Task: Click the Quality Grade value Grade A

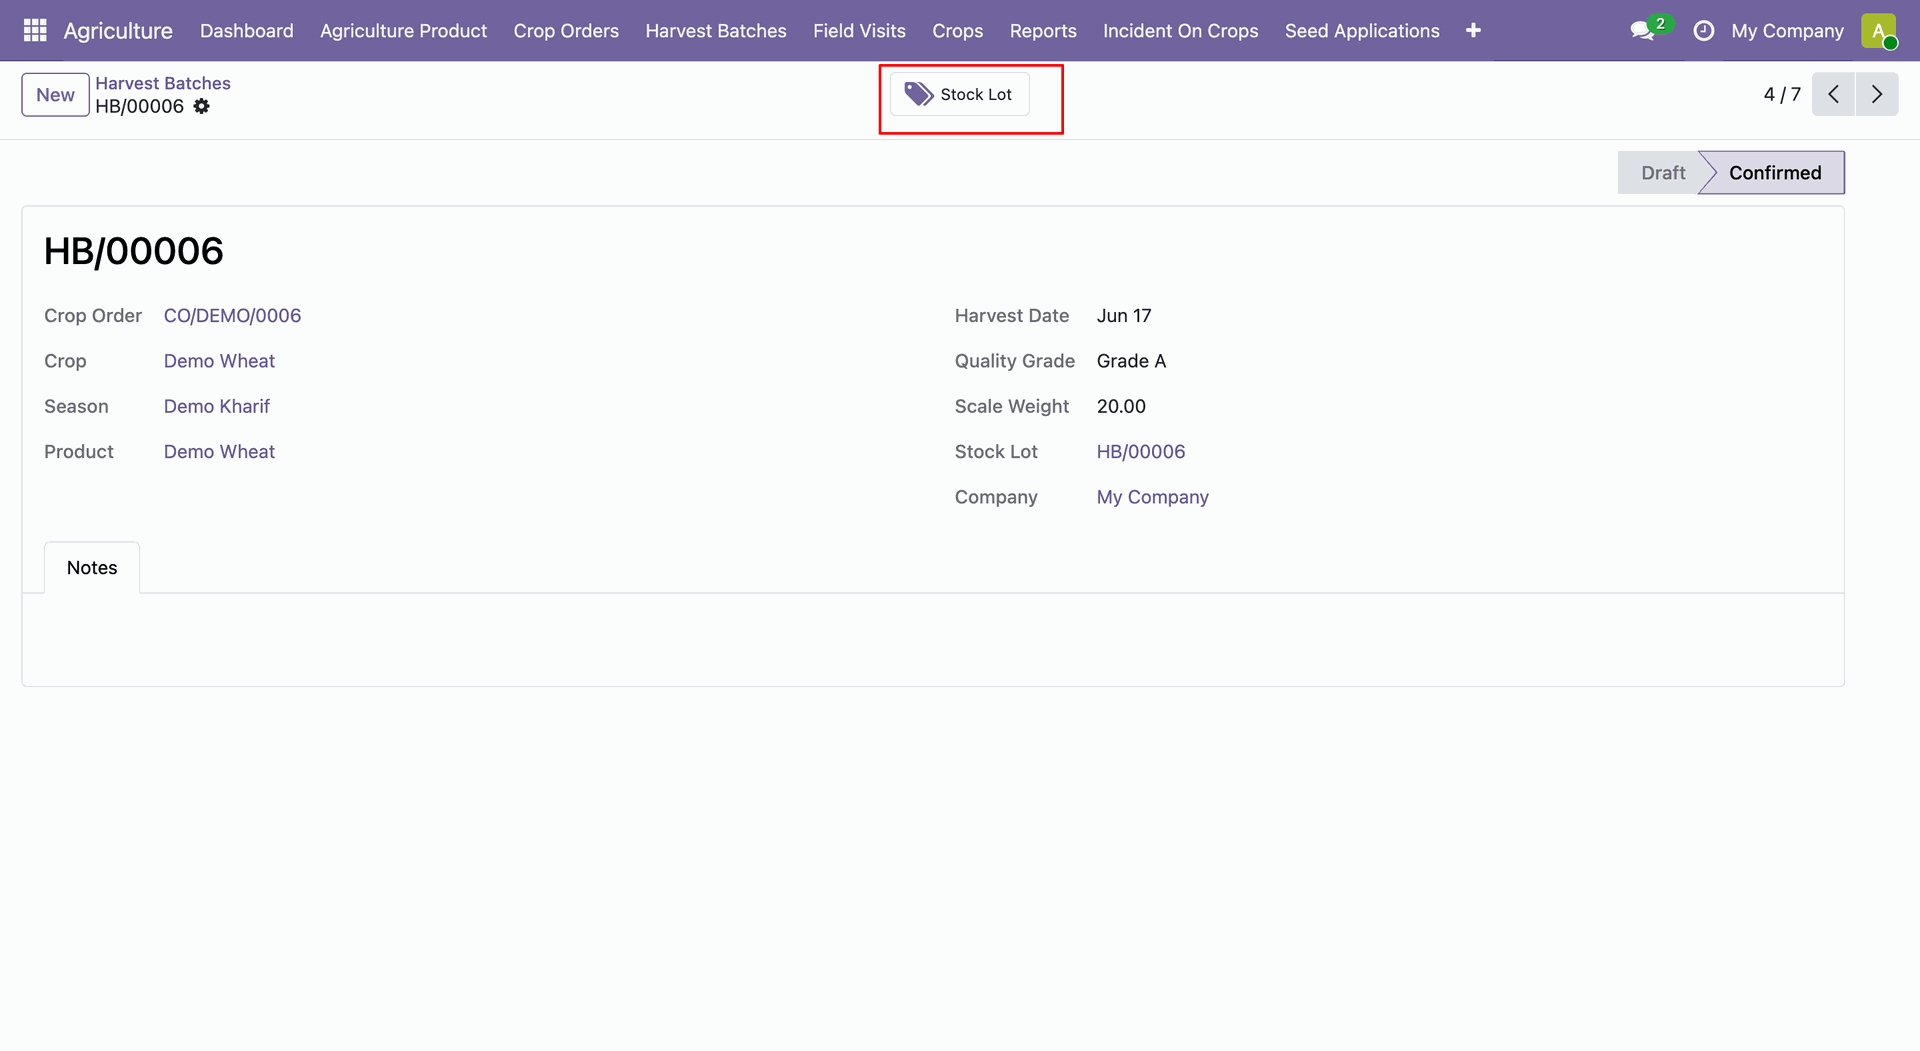Action: pyautogui.click(x=1131, y=361)
